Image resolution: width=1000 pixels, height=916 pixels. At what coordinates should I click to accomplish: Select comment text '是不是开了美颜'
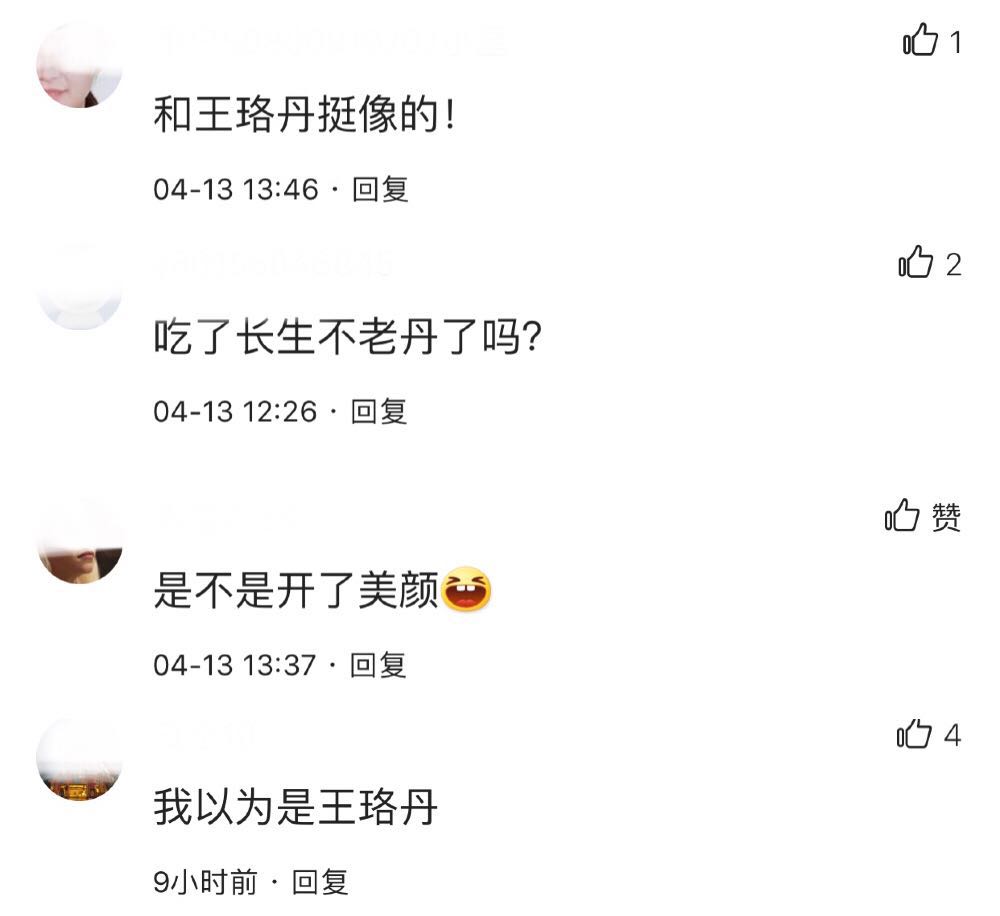297,590
